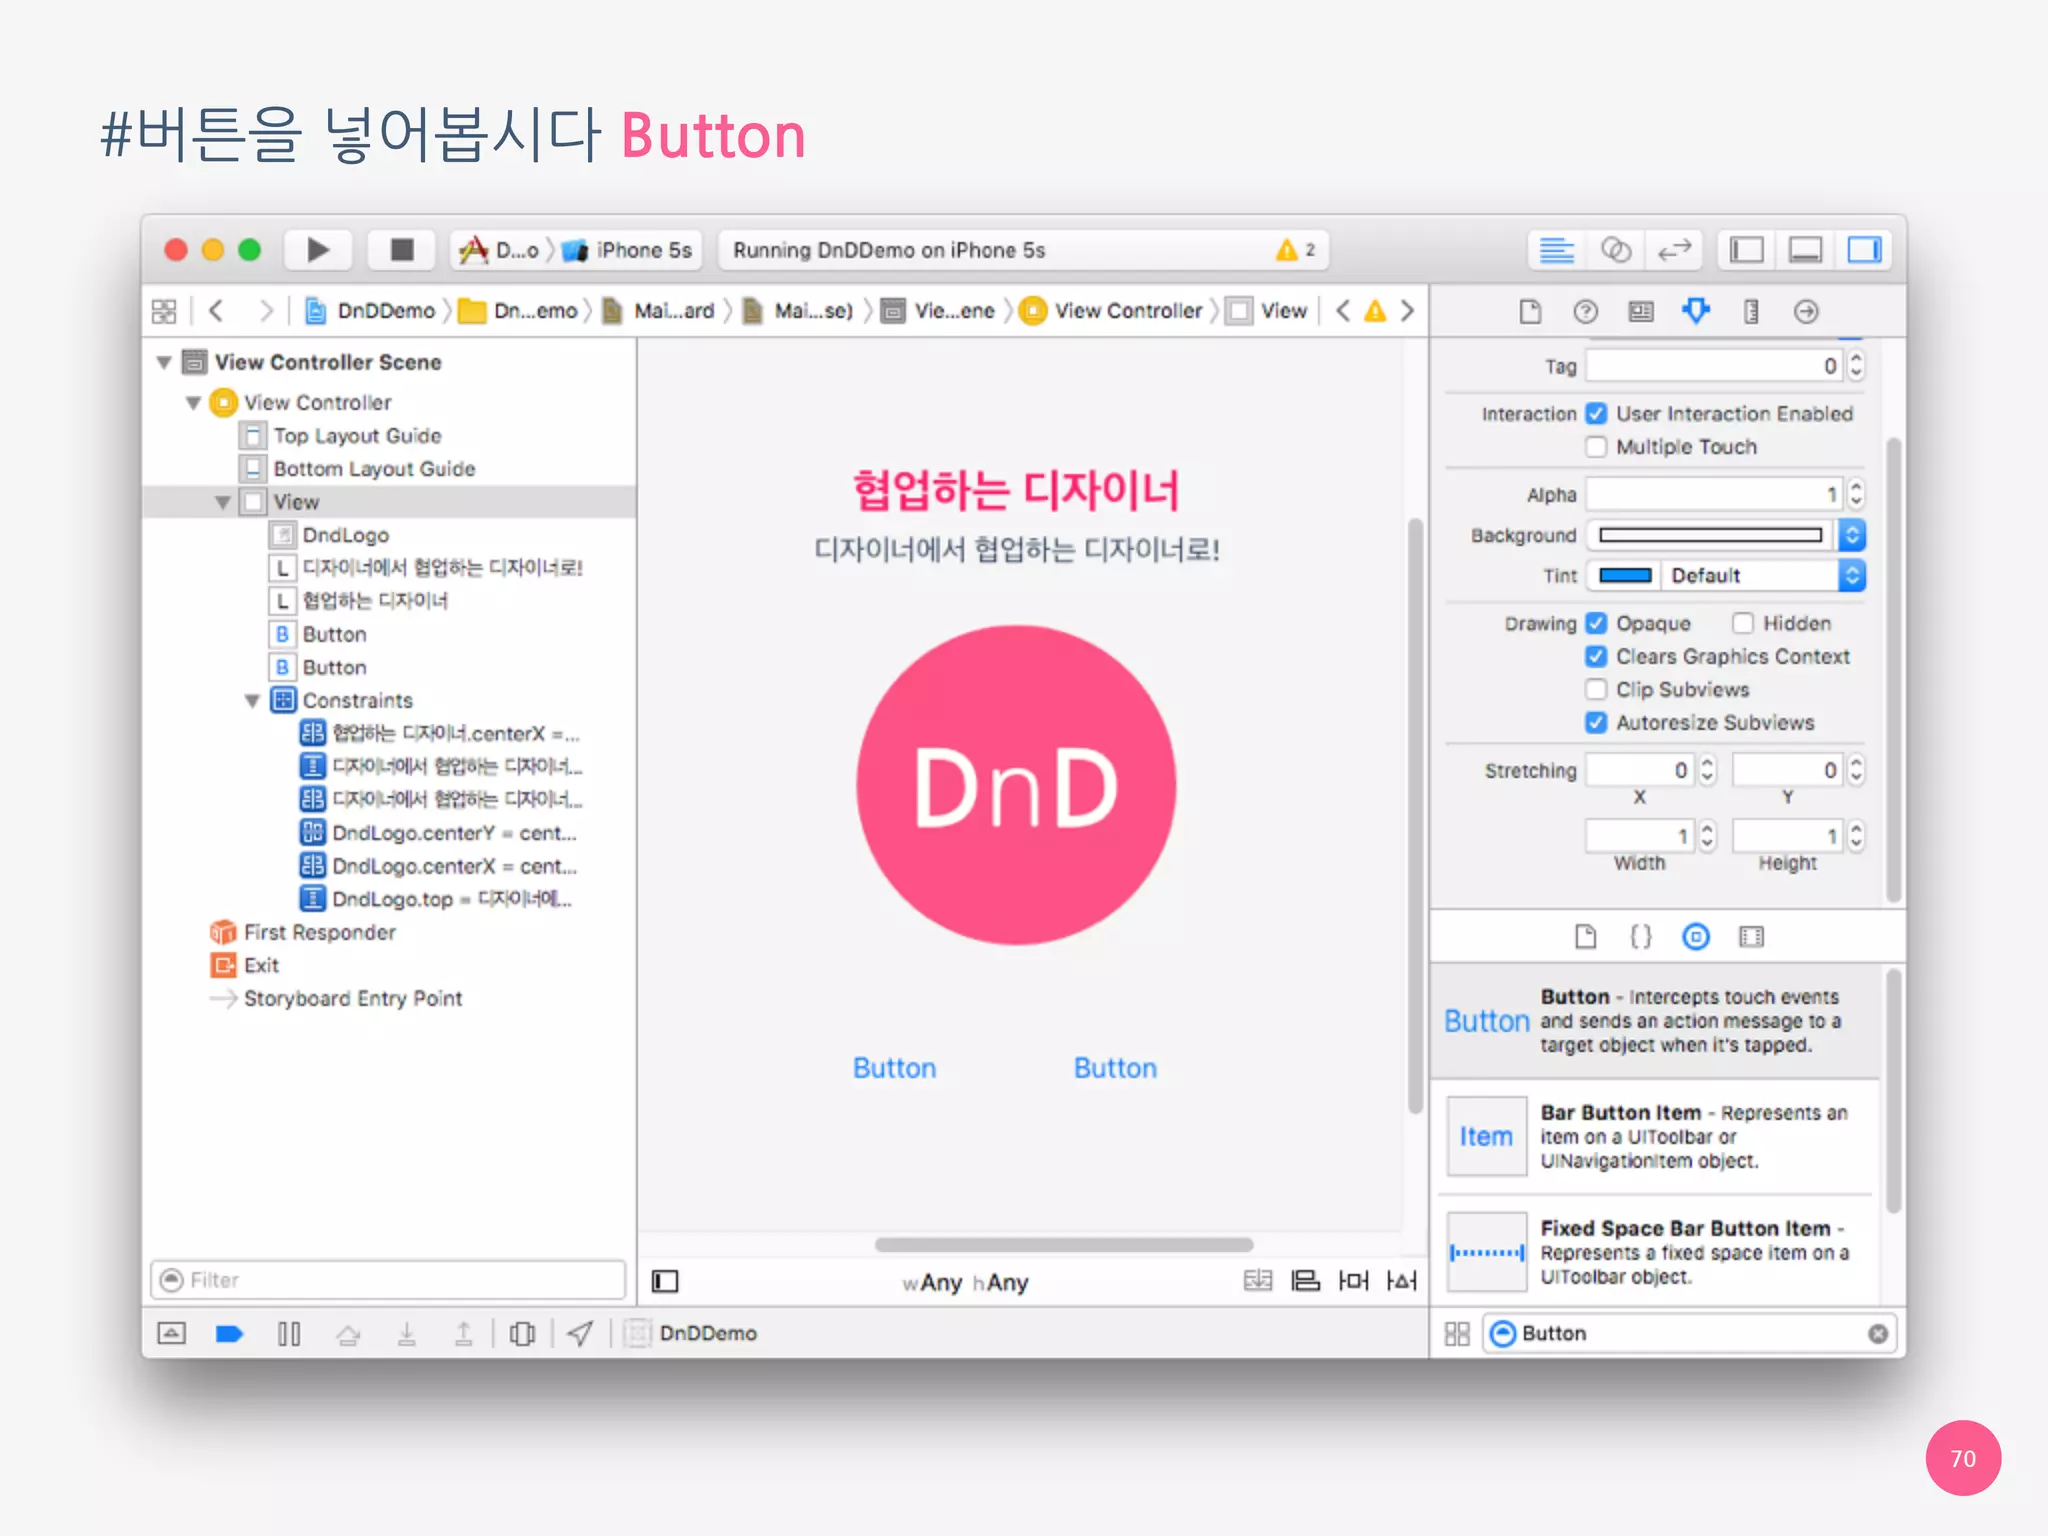Toggle the Navigator panel
The width and height of the screenshot is (2048, 1536).
pos(1746,250)
